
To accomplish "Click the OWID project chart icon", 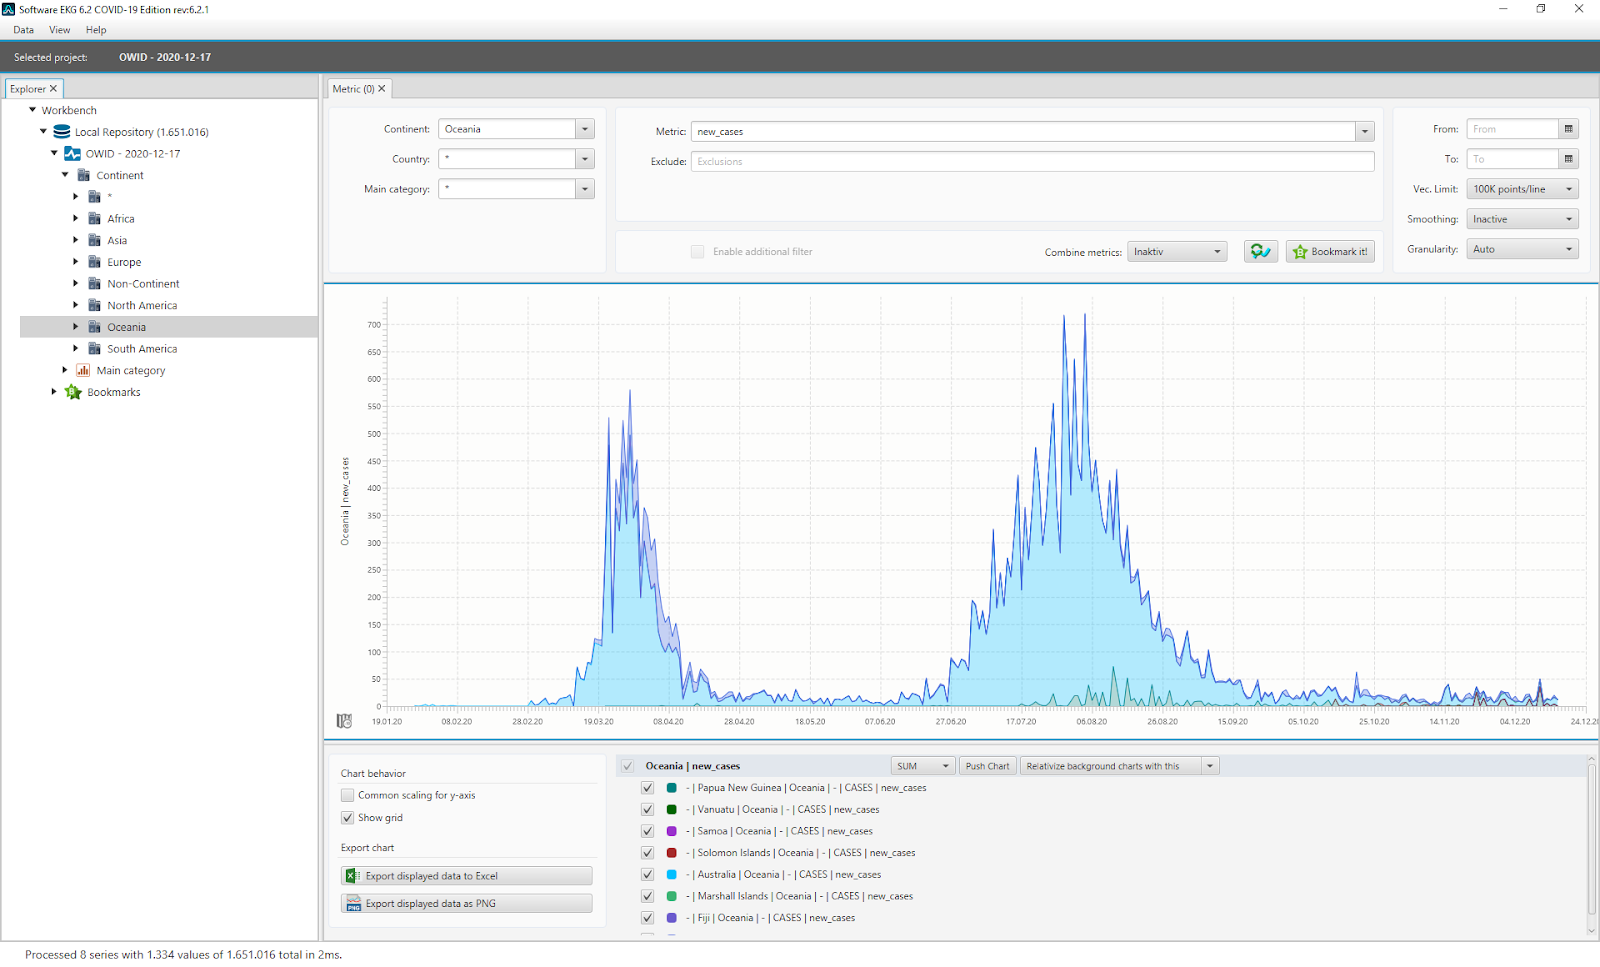I will 72,154.
